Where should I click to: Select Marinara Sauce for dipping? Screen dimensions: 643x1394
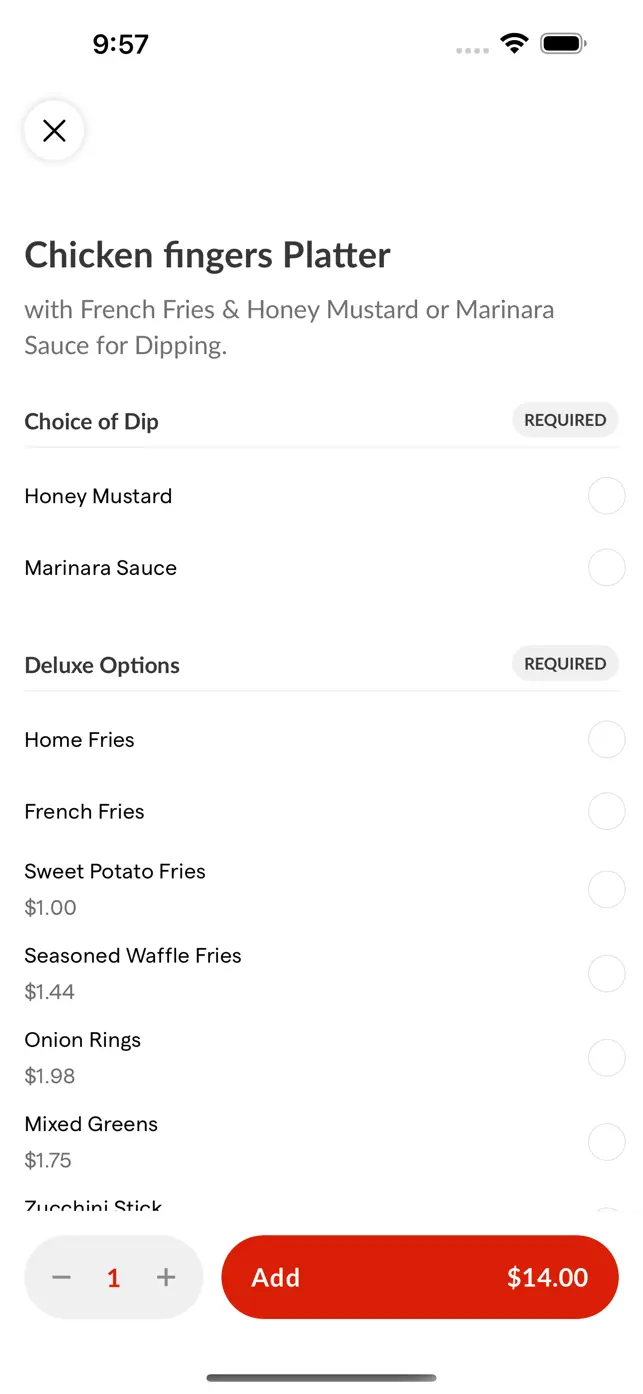click(x=607, y=567)
